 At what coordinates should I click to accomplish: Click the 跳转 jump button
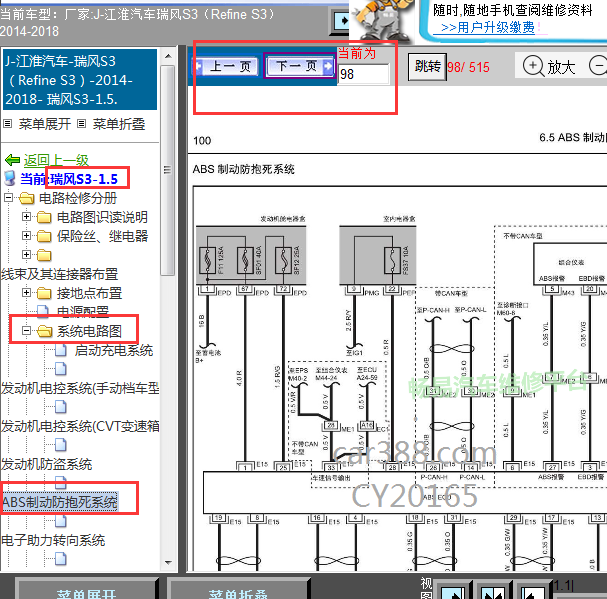coord(427,67)
